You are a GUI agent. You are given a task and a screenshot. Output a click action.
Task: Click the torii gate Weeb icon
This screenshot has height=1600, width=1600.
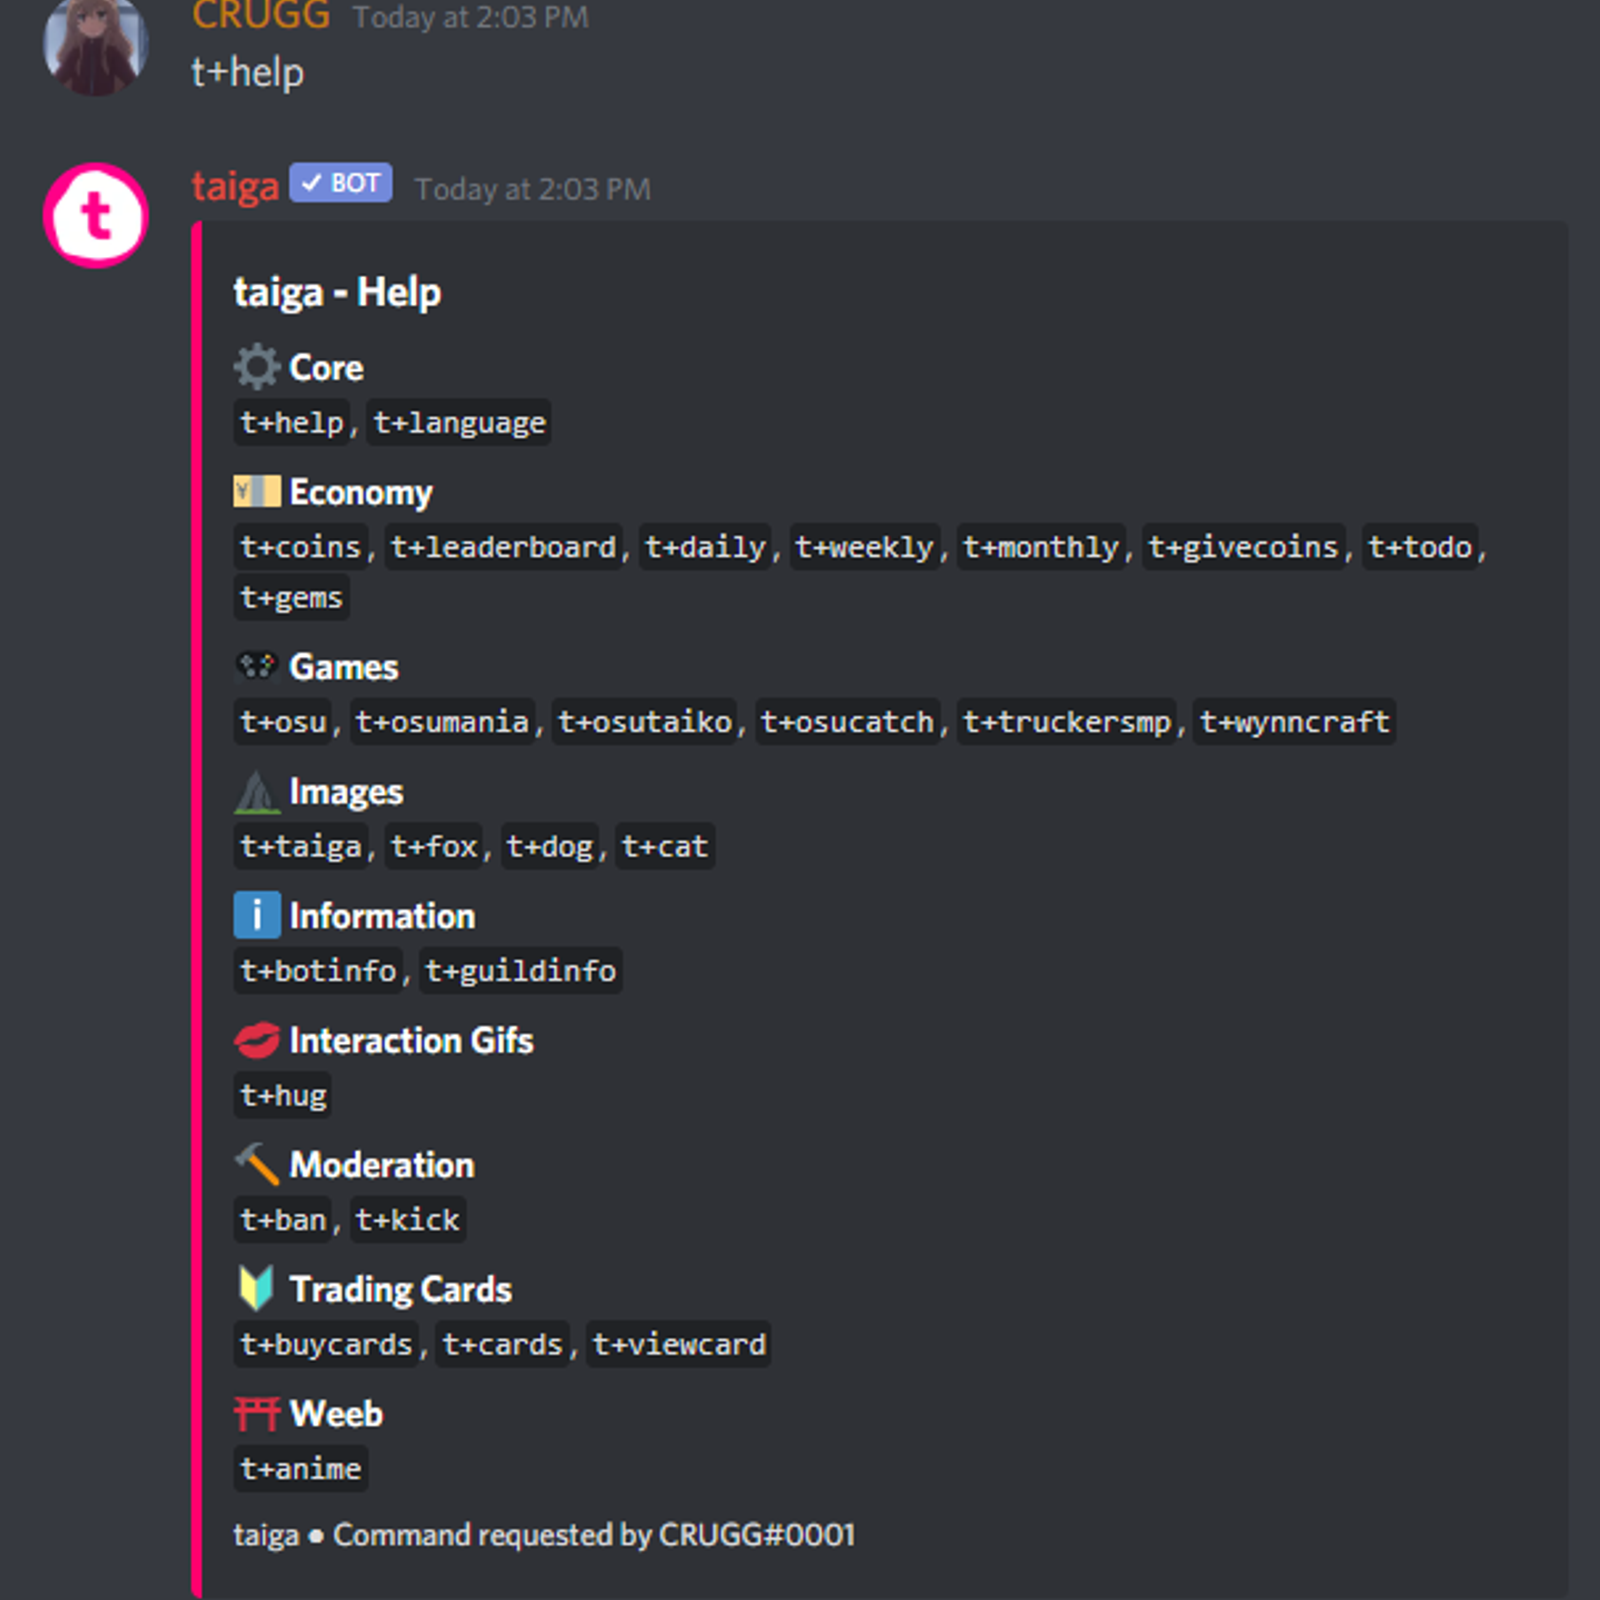click(257, 1413)
